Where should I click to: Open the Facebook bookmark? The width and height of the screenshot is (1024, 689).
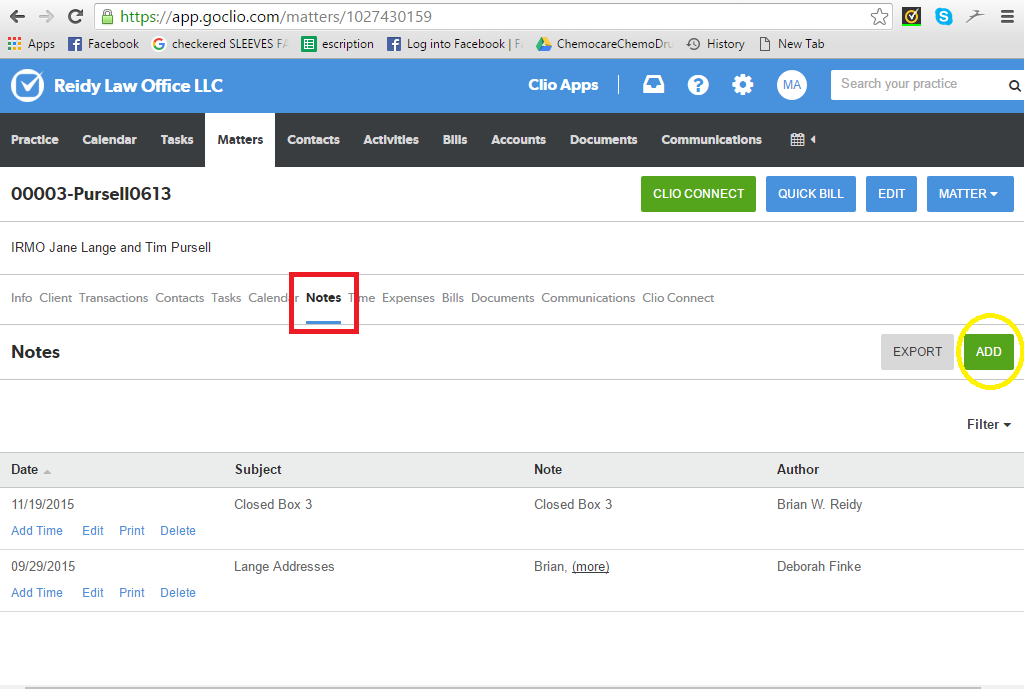pos(104,44)
